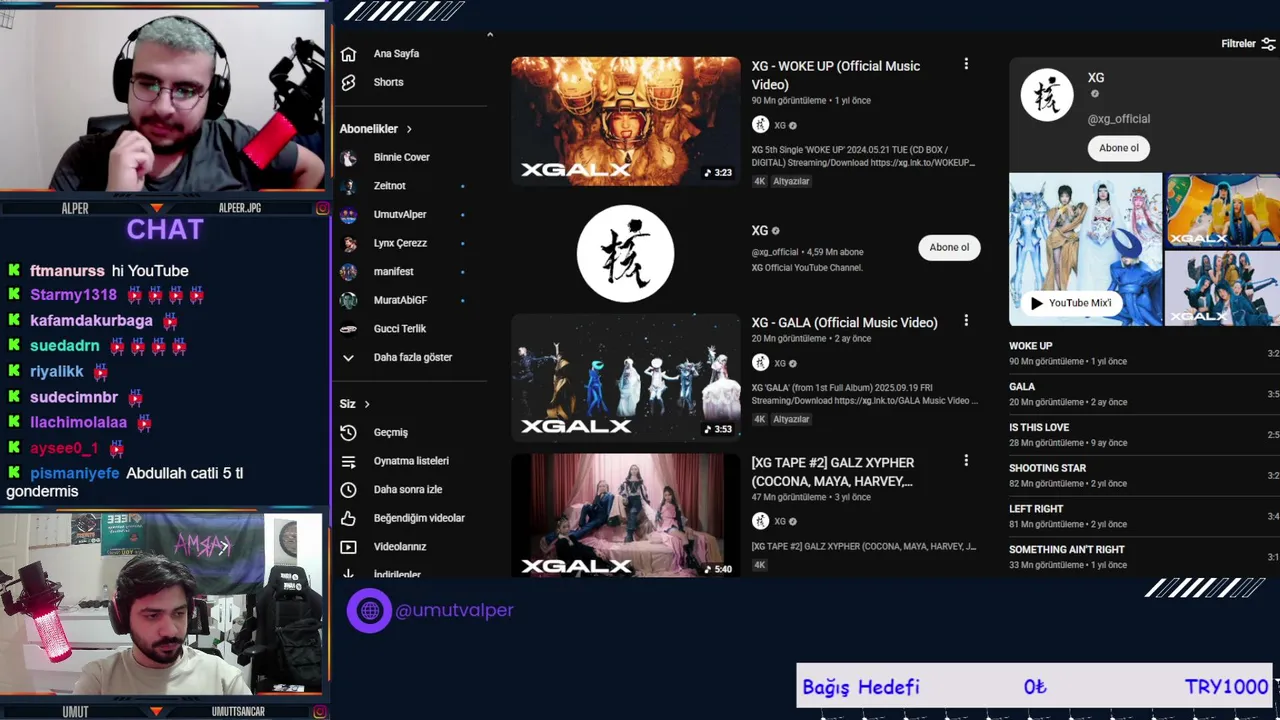Open Daha sonra izle clock icon

[x=348, y=489]
